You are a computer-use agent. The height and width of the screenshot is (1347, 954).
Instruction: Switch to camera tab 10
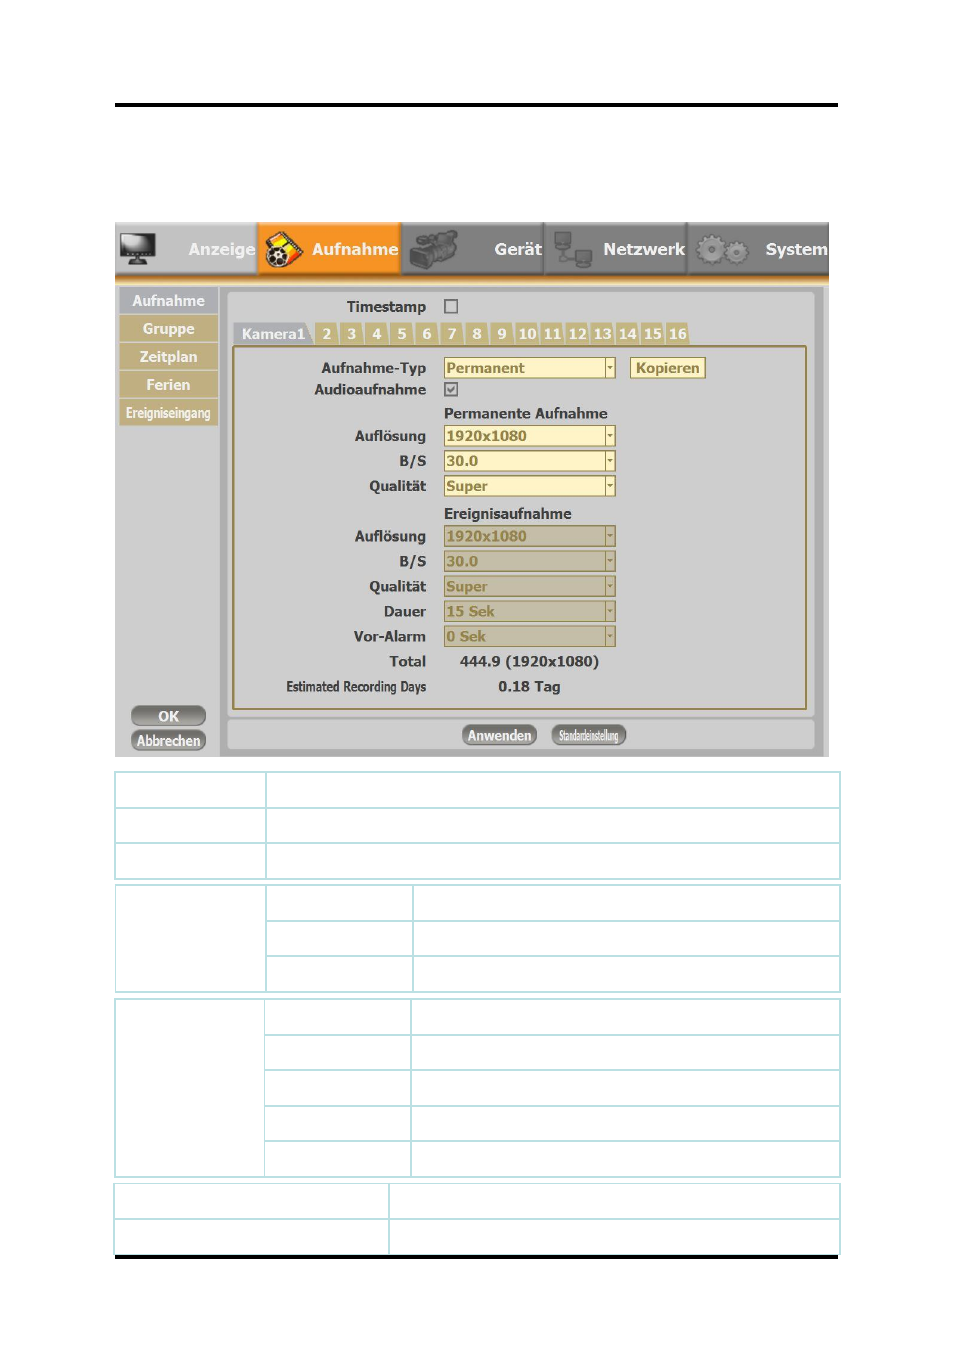(x=527, y=334)
